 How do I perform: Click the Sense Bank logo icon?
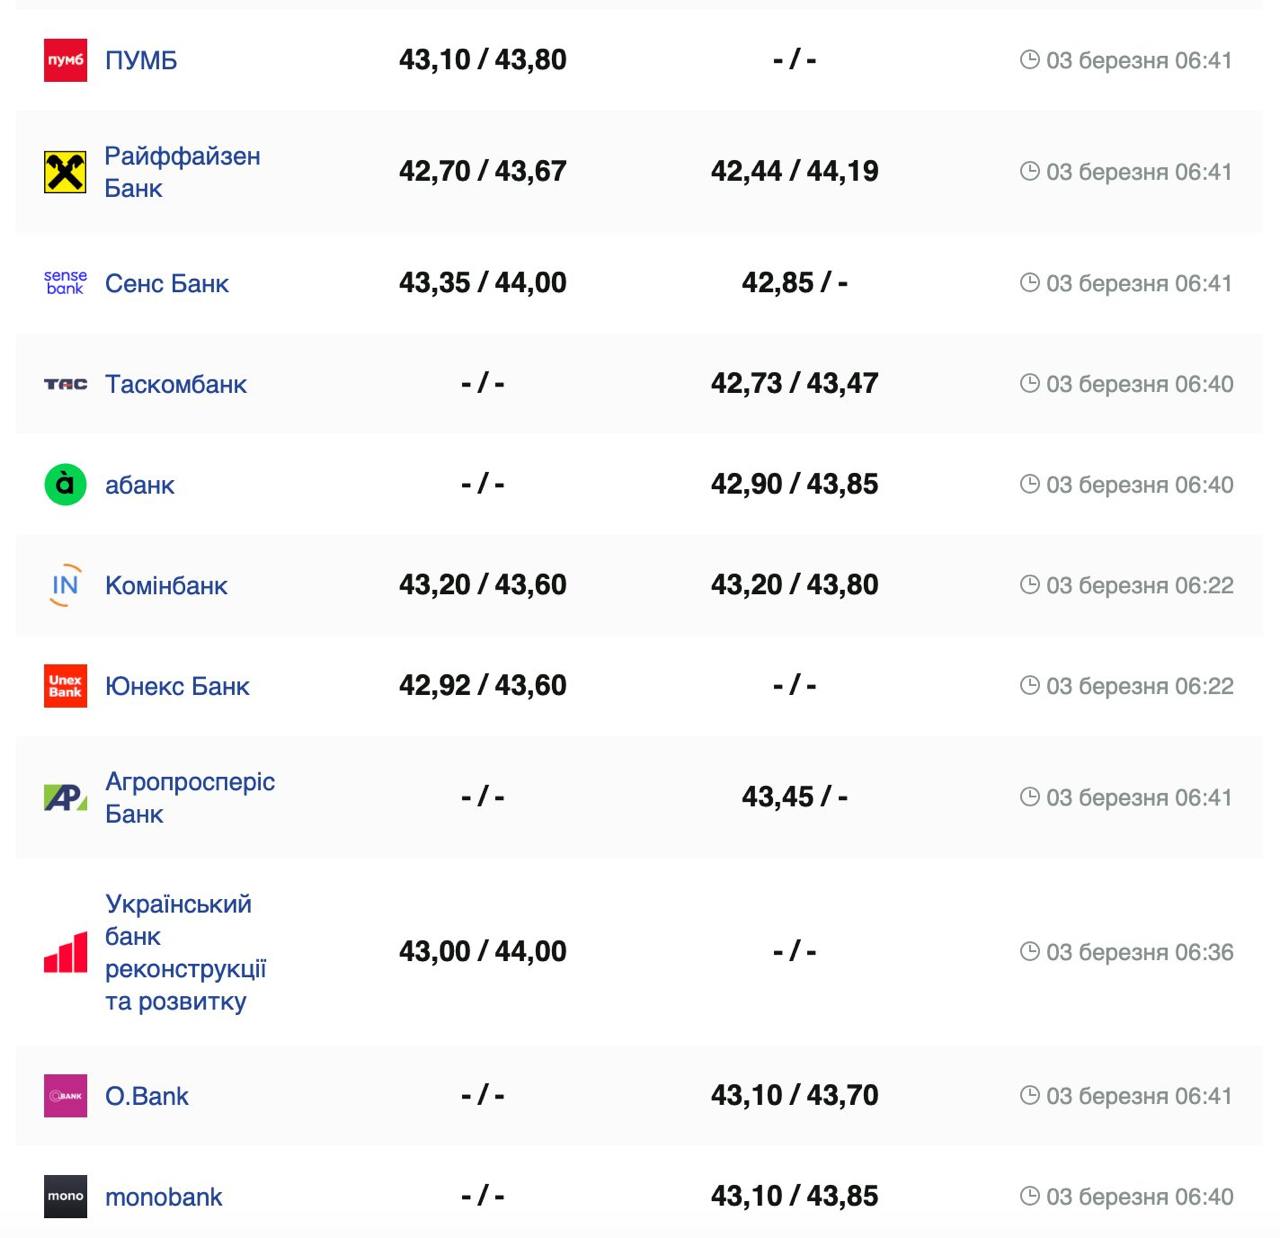point(65,283)
